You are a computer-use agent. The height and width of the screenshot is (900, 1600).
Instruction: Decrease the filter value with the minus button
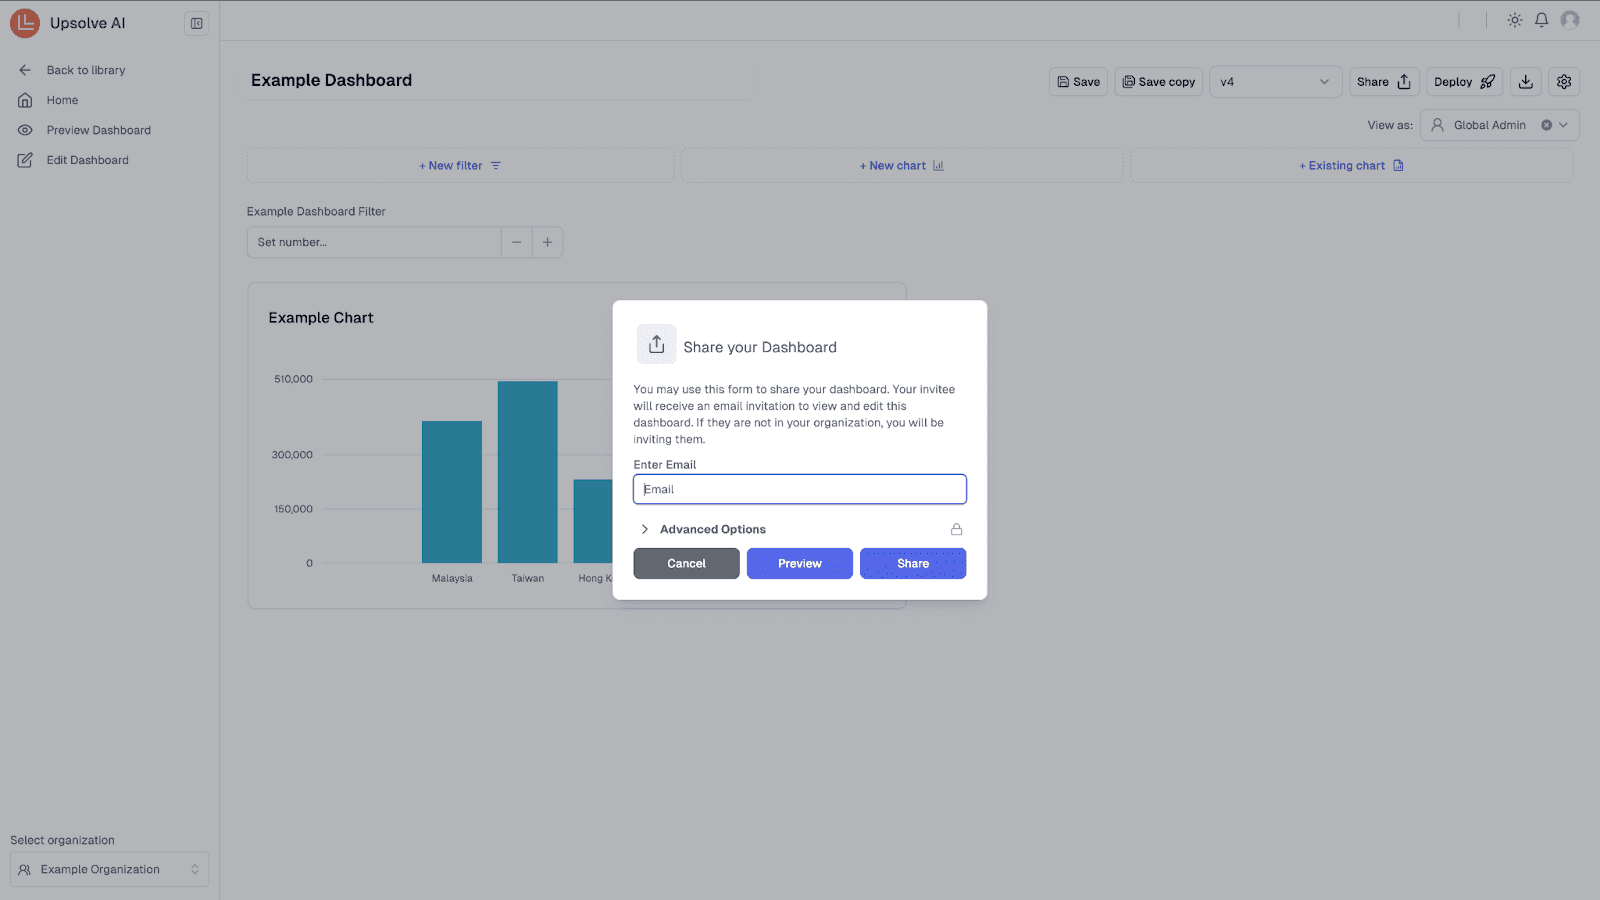[x=517, y=242]
